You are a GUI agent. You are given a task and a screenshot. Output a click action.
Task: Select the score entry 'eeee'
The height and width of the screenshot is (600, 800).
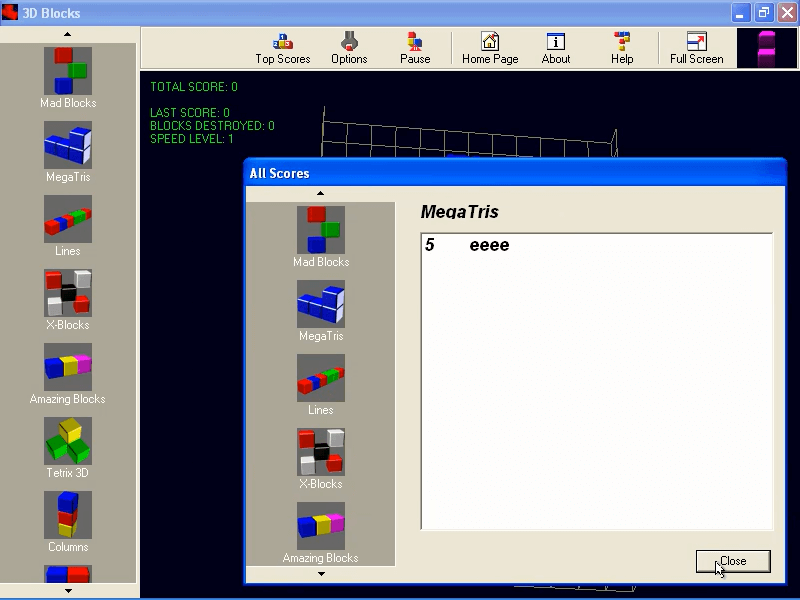coord(489,245)
